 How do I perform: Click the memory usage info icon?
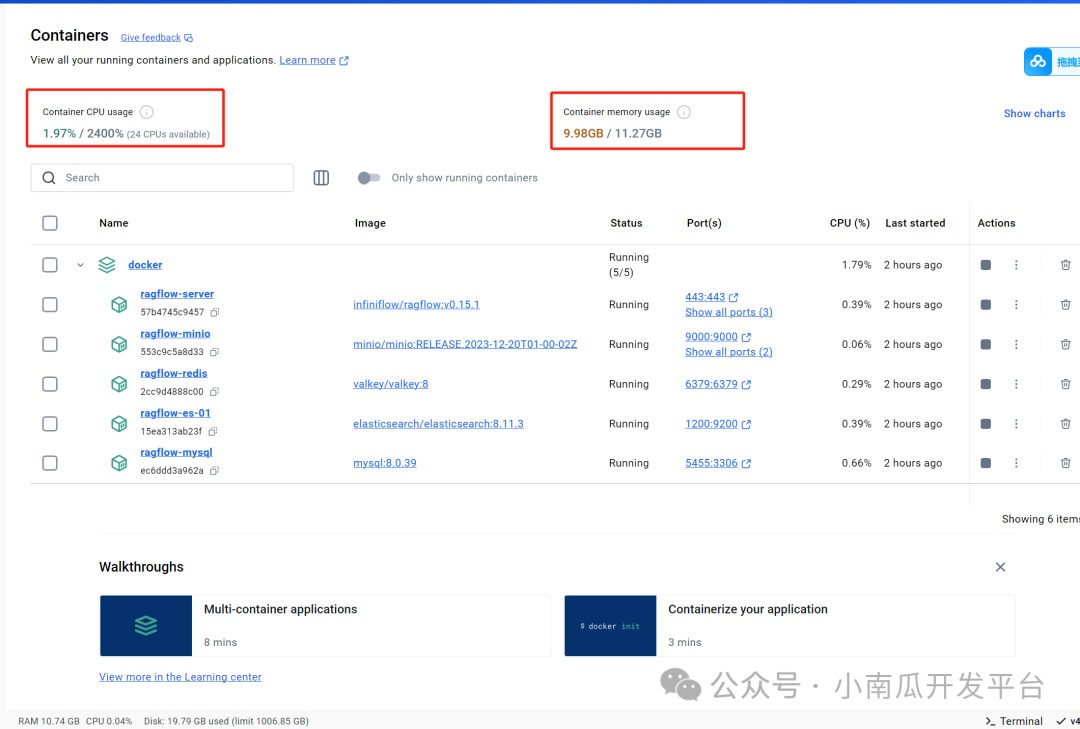coord(683,112)
